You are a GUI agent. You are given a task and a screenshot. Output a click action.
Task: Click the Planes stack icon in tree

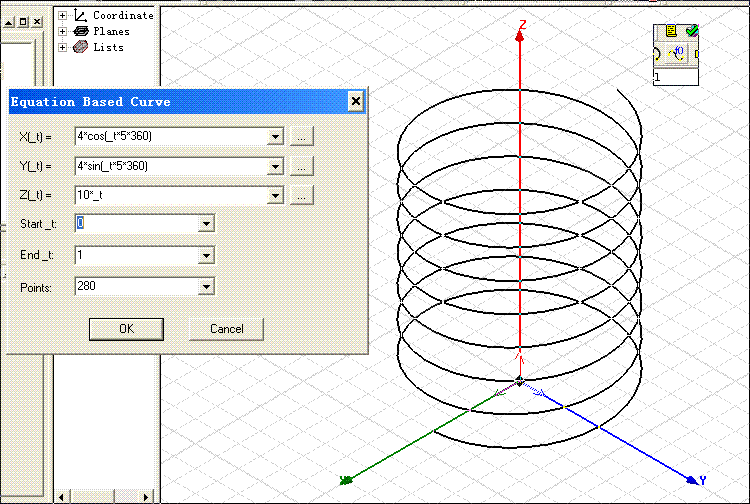pos(80,32)
